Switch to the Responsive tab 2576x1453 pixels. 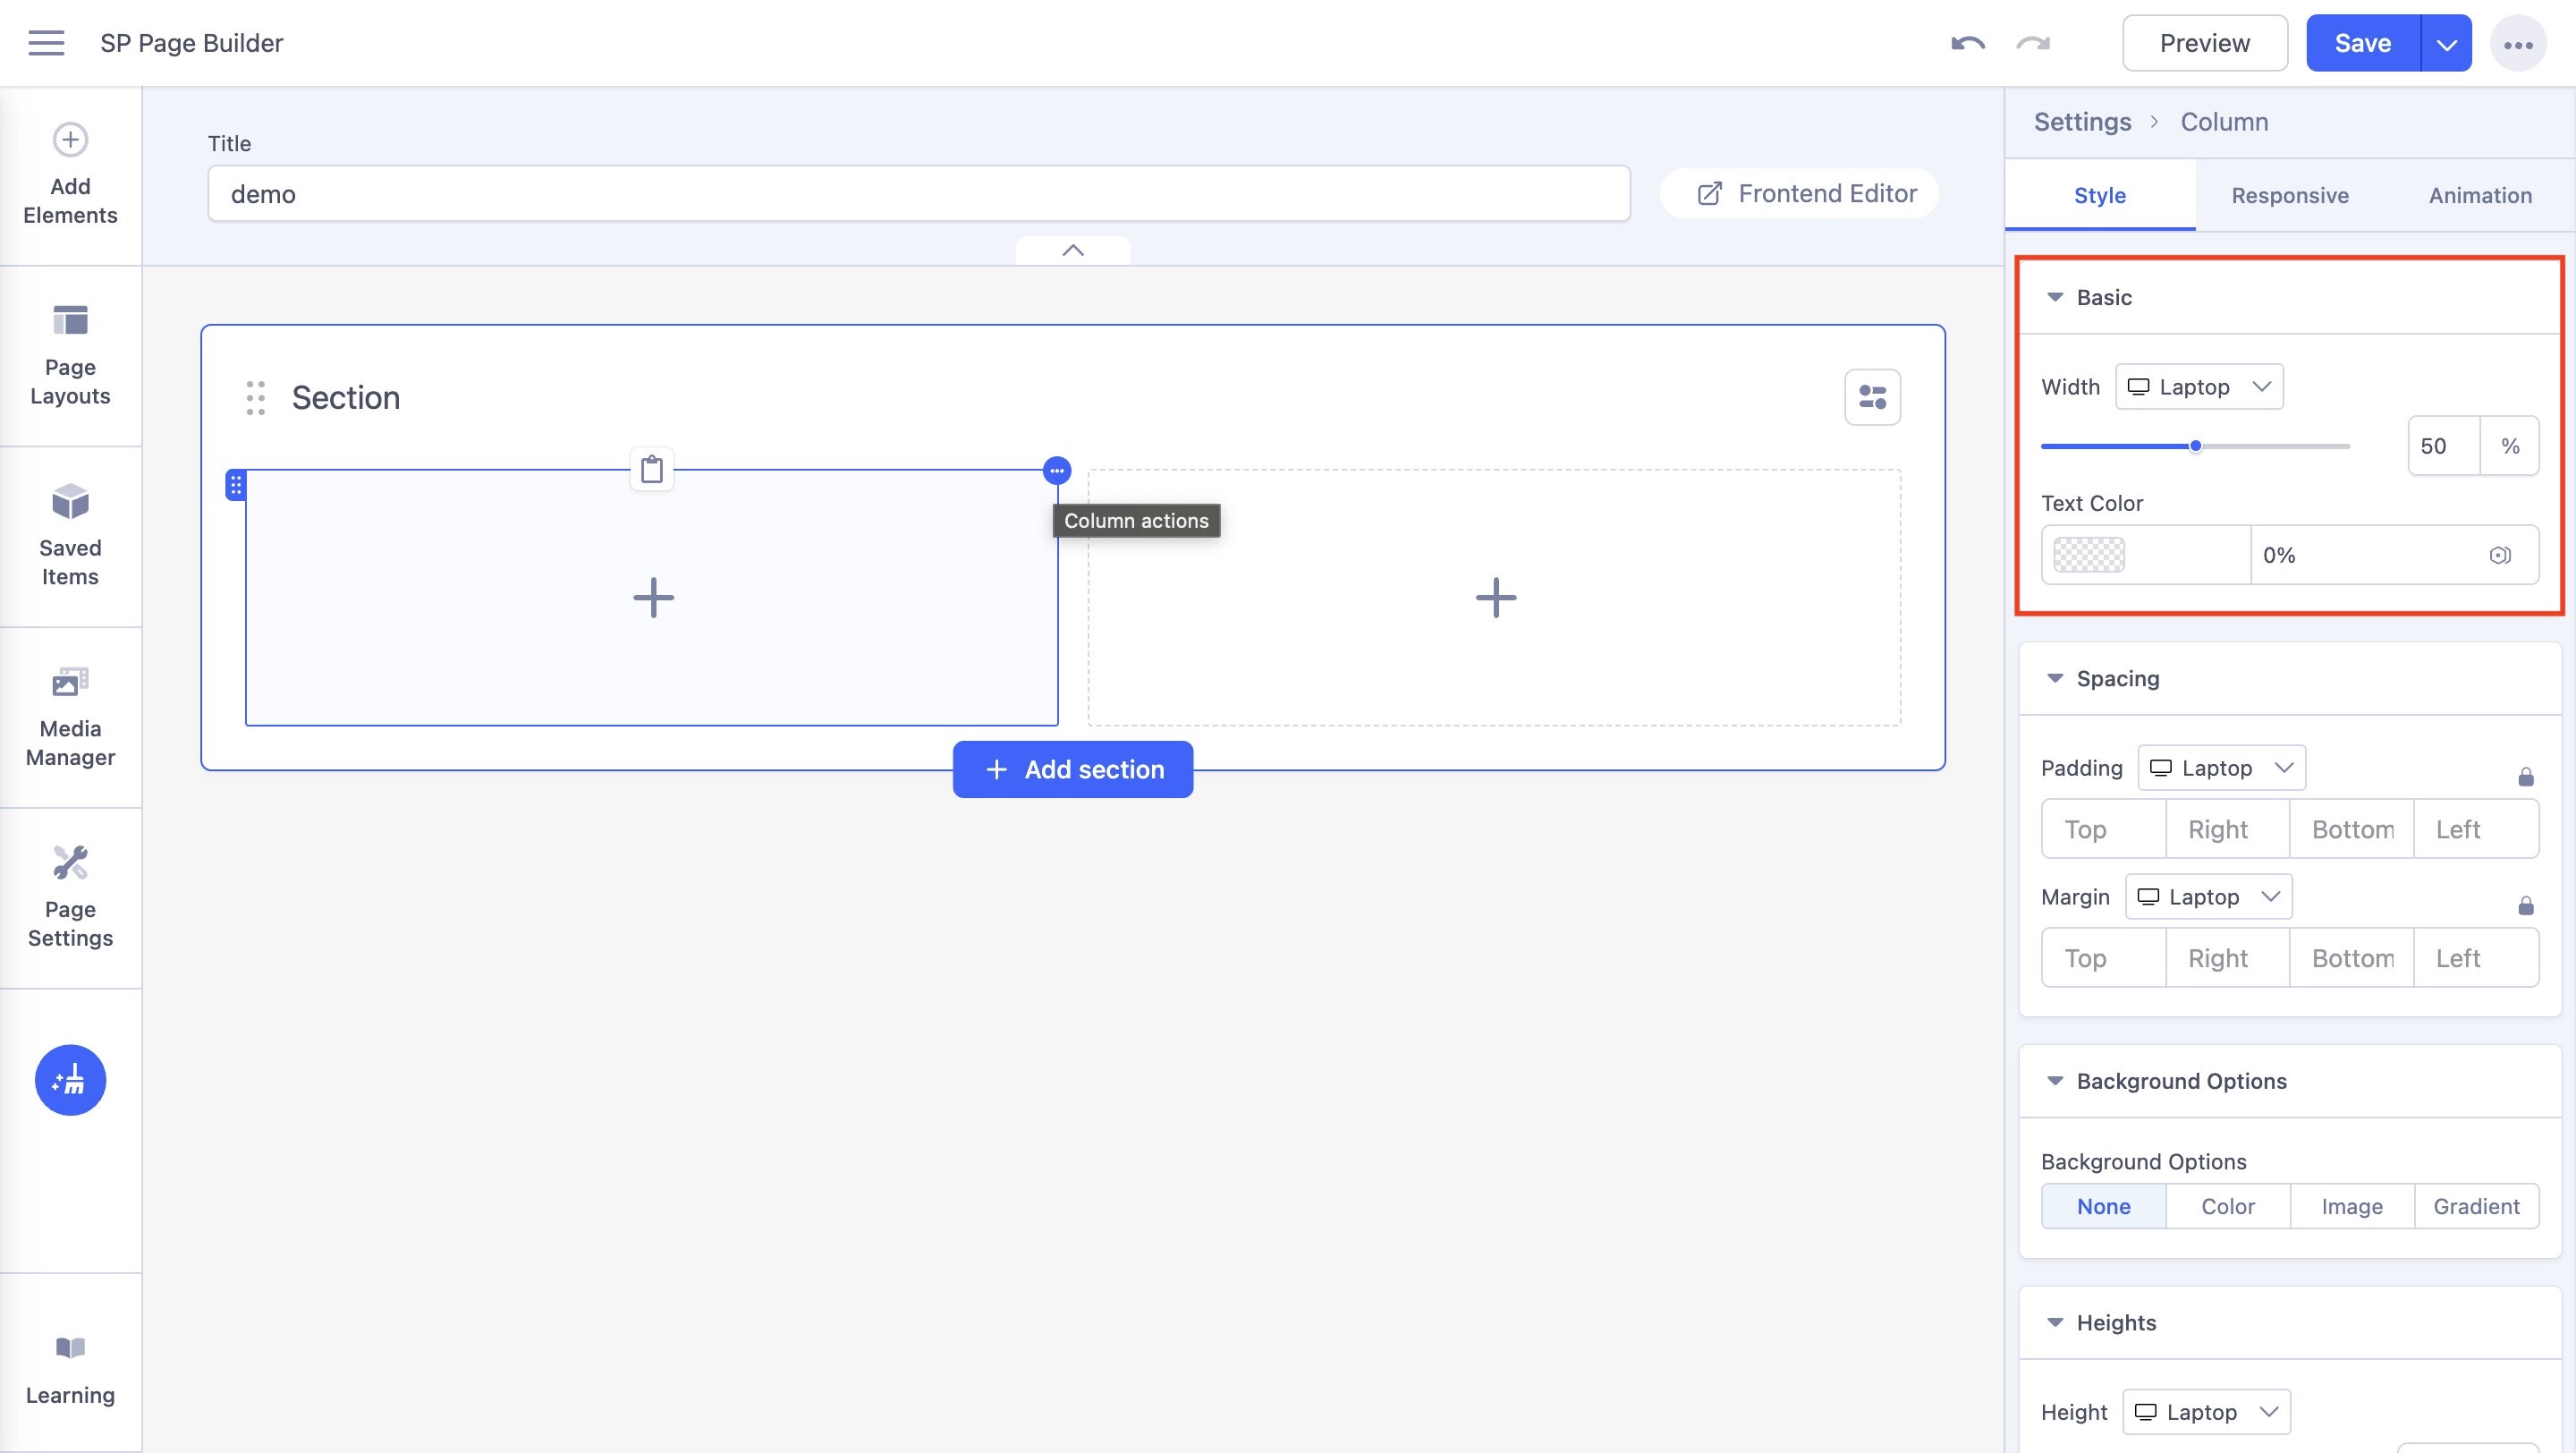(x=2289, y=195)
